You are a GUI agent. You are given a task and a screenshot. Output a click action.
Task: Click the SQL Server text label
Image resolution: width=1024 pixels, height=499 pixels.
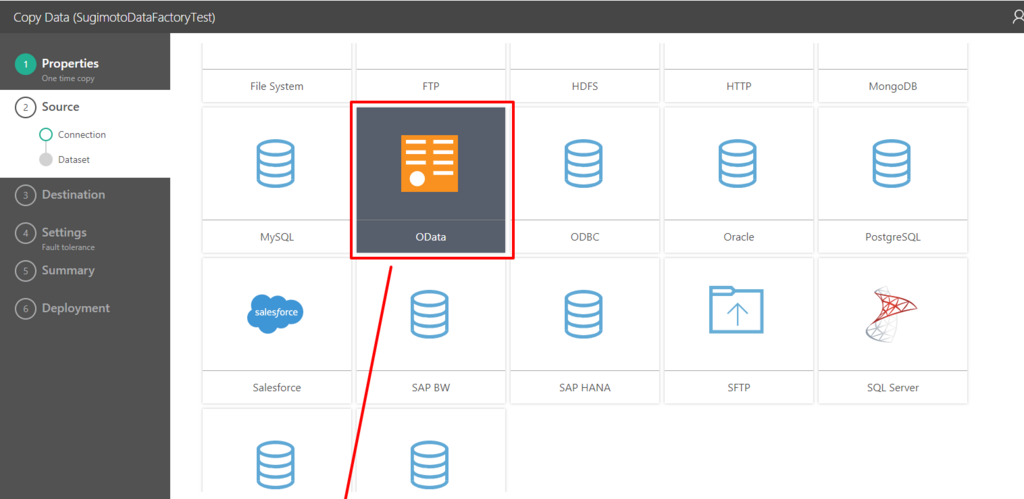893,387
